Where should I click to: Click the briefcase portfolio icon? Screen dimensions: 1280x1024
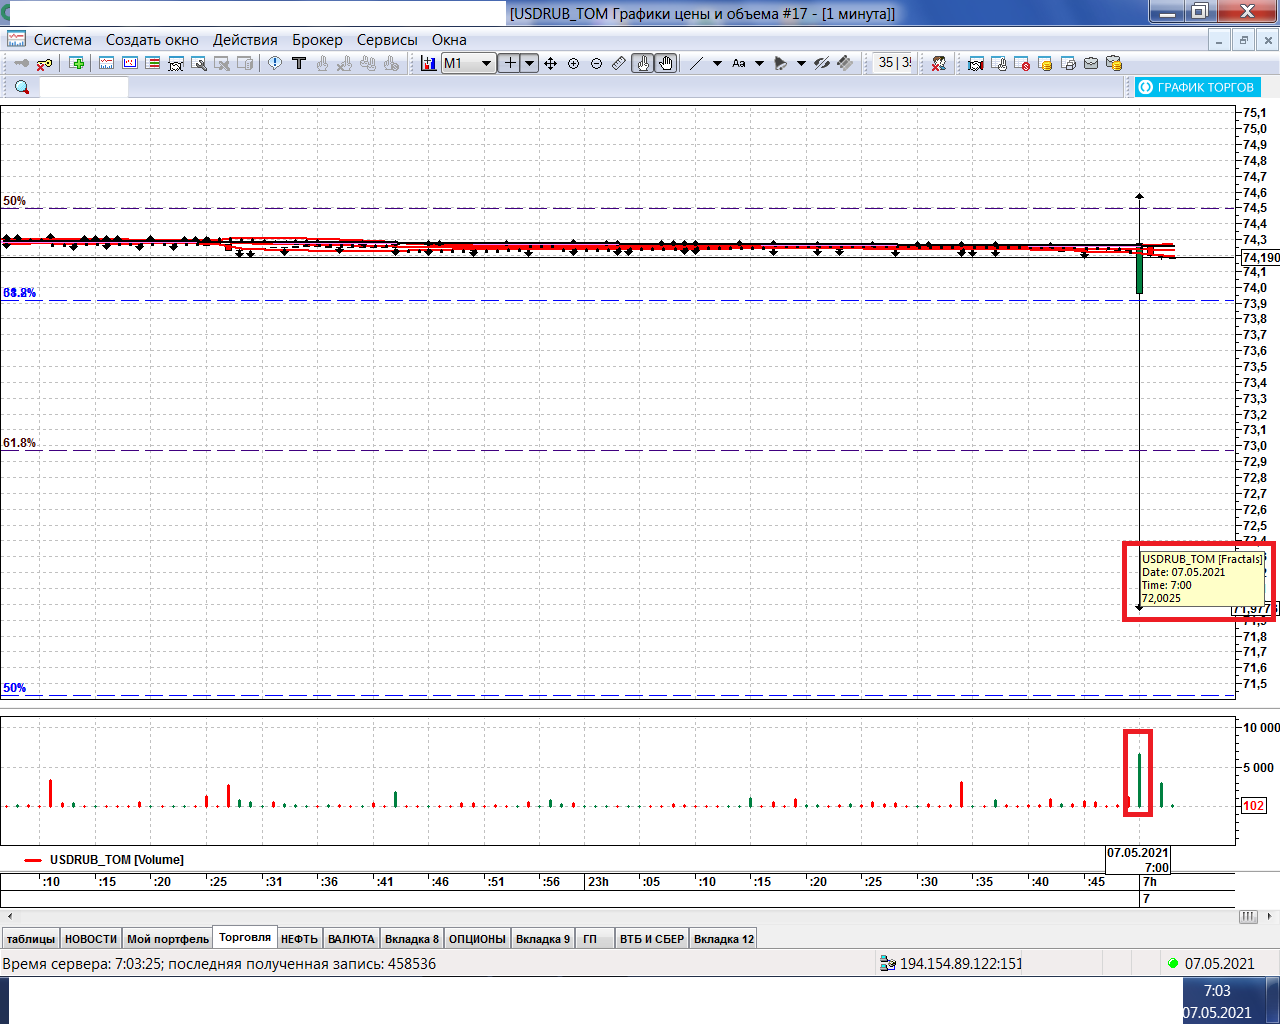(1091, 63)
